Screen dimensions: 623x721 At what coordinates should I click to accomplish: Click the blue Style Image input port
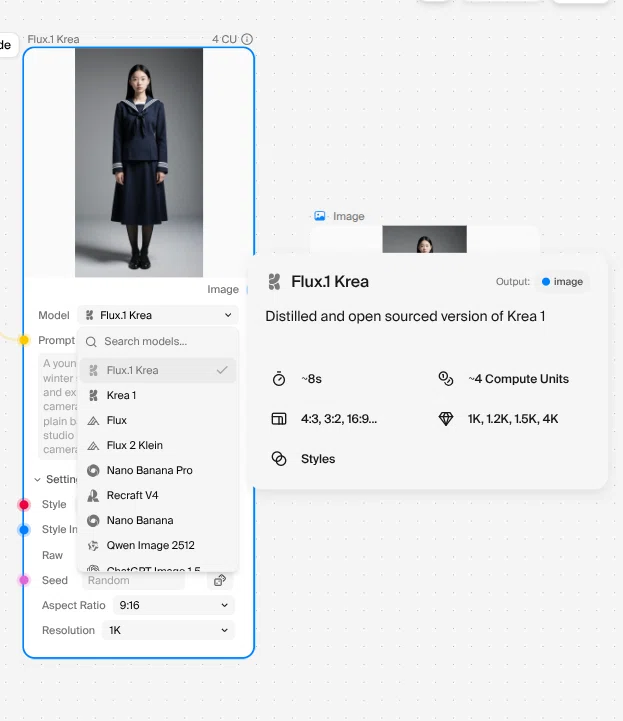click(24, 530)
